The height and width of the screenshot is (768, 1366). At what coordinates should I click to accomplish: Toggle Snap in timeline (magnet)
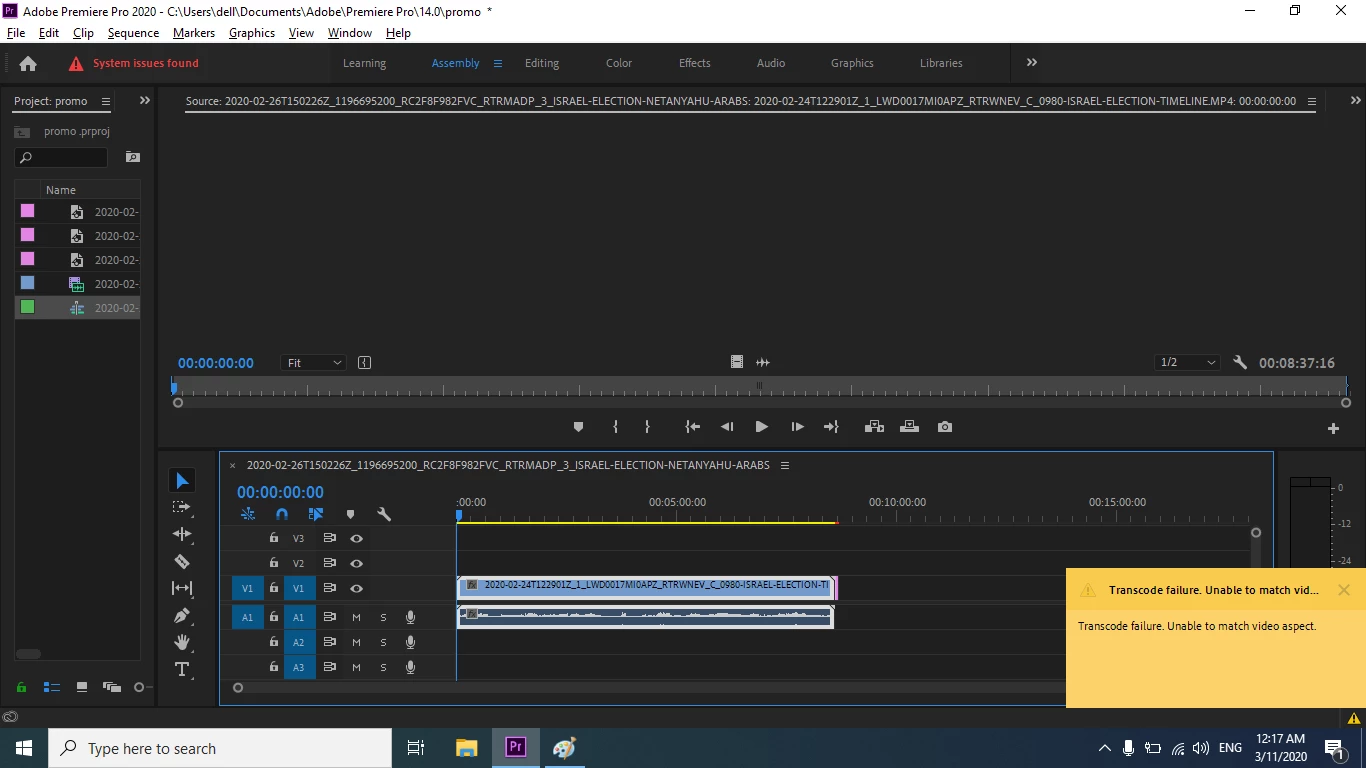pos(282,514)
